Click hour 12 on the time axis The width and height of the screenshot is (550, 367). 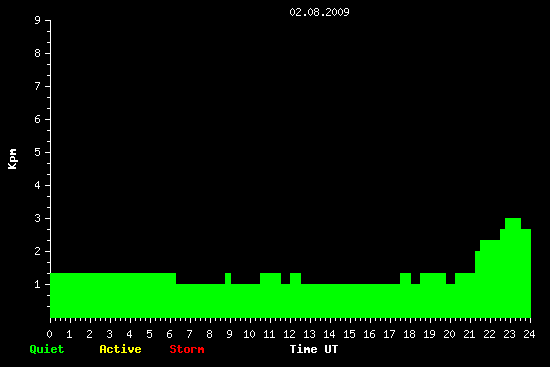tap(289, 334)
